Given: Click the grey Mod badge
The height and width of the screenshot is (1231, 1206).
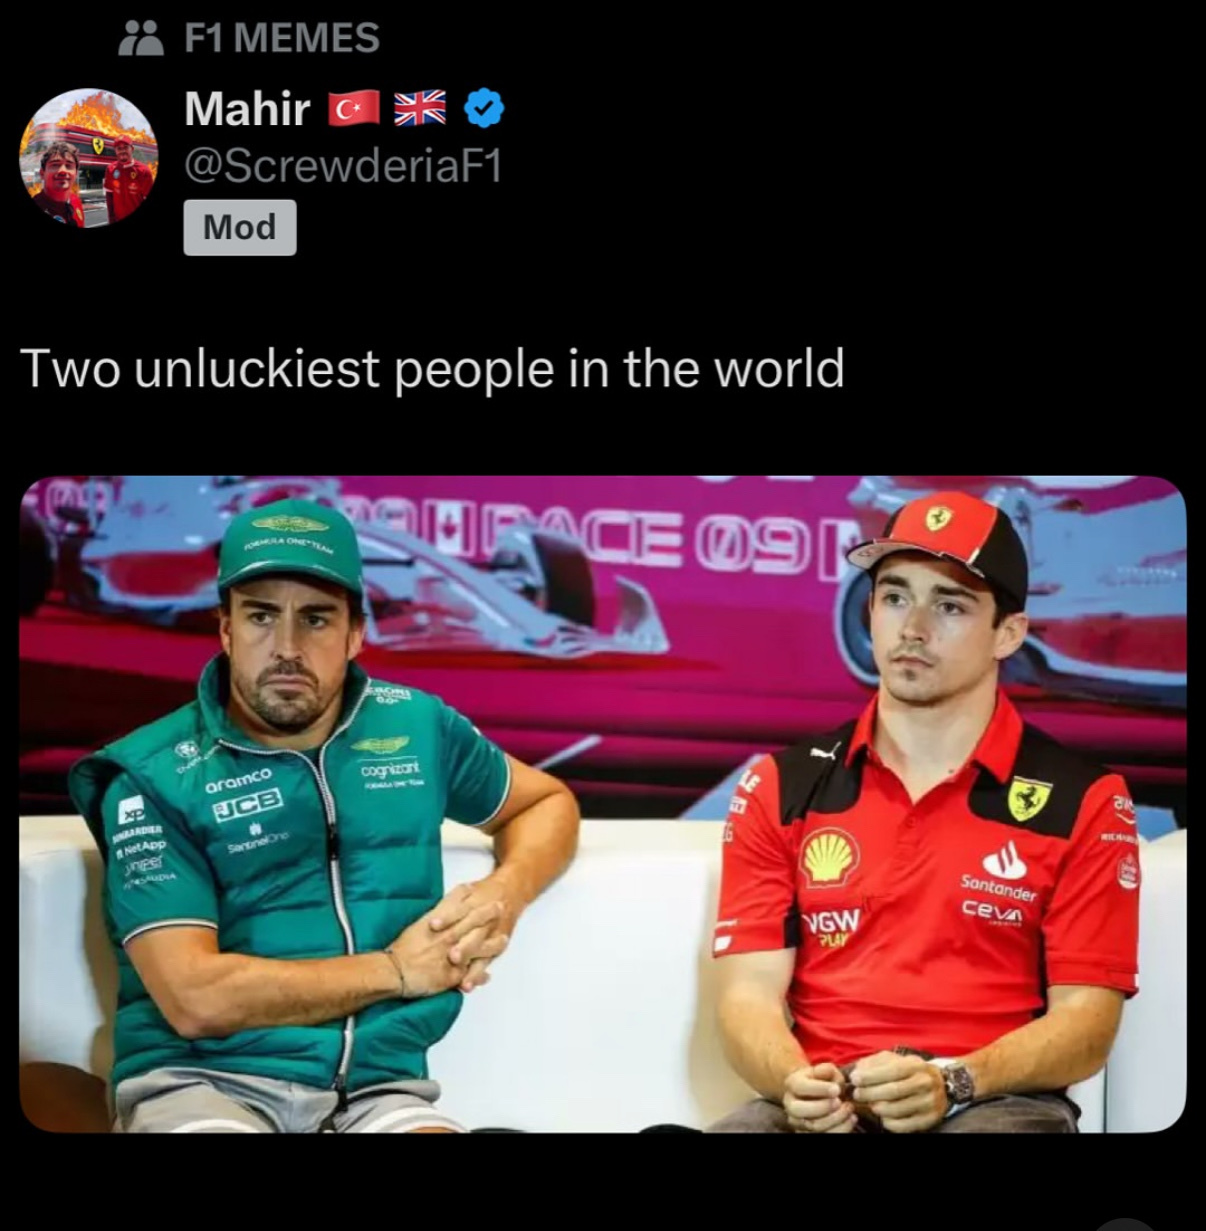Looking at the screenshot, I should [240, 227].
